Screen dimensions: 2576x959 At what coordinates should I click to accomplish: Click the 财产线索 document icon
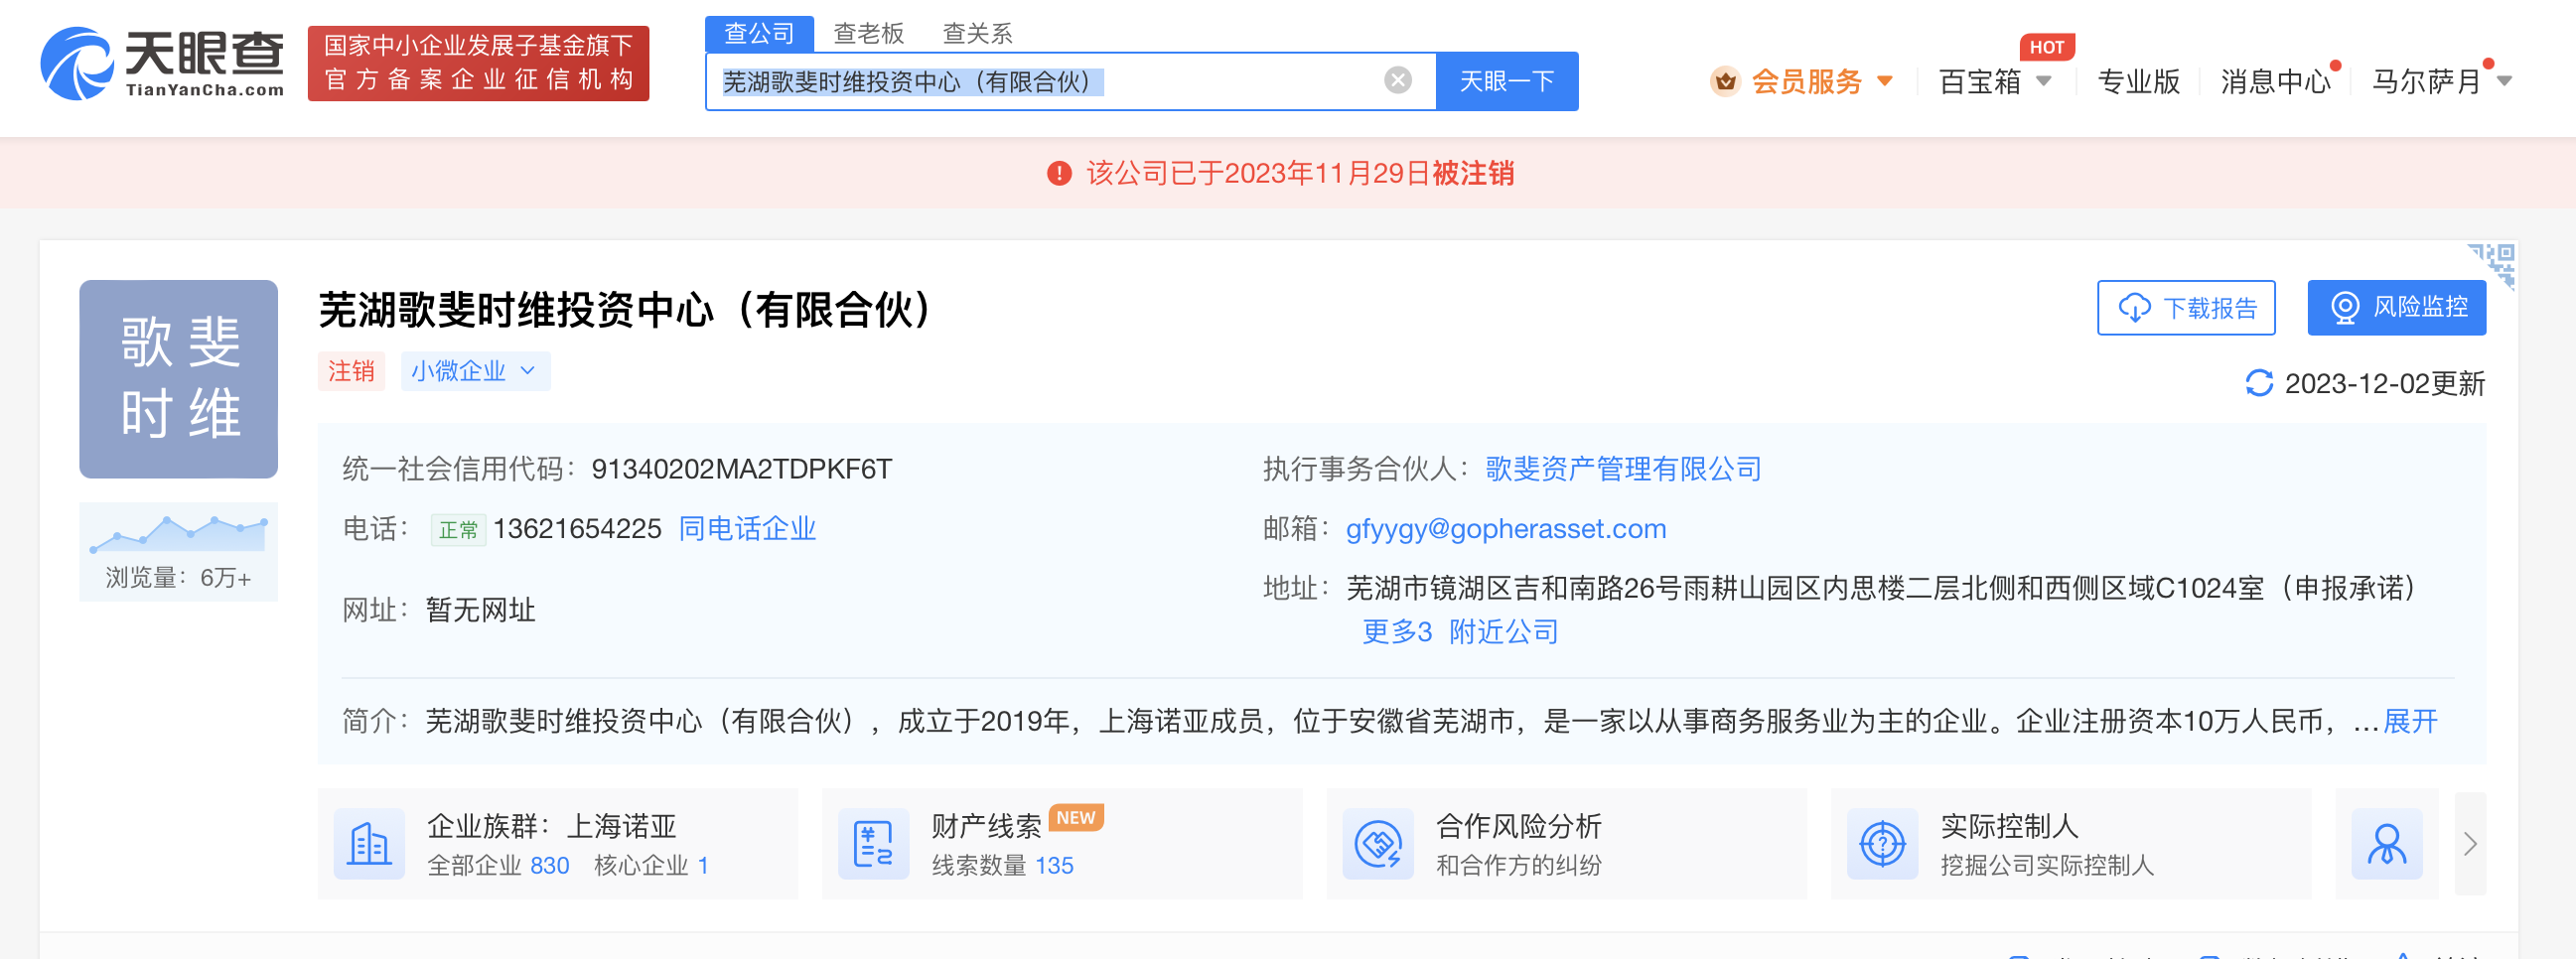(873, 844)
